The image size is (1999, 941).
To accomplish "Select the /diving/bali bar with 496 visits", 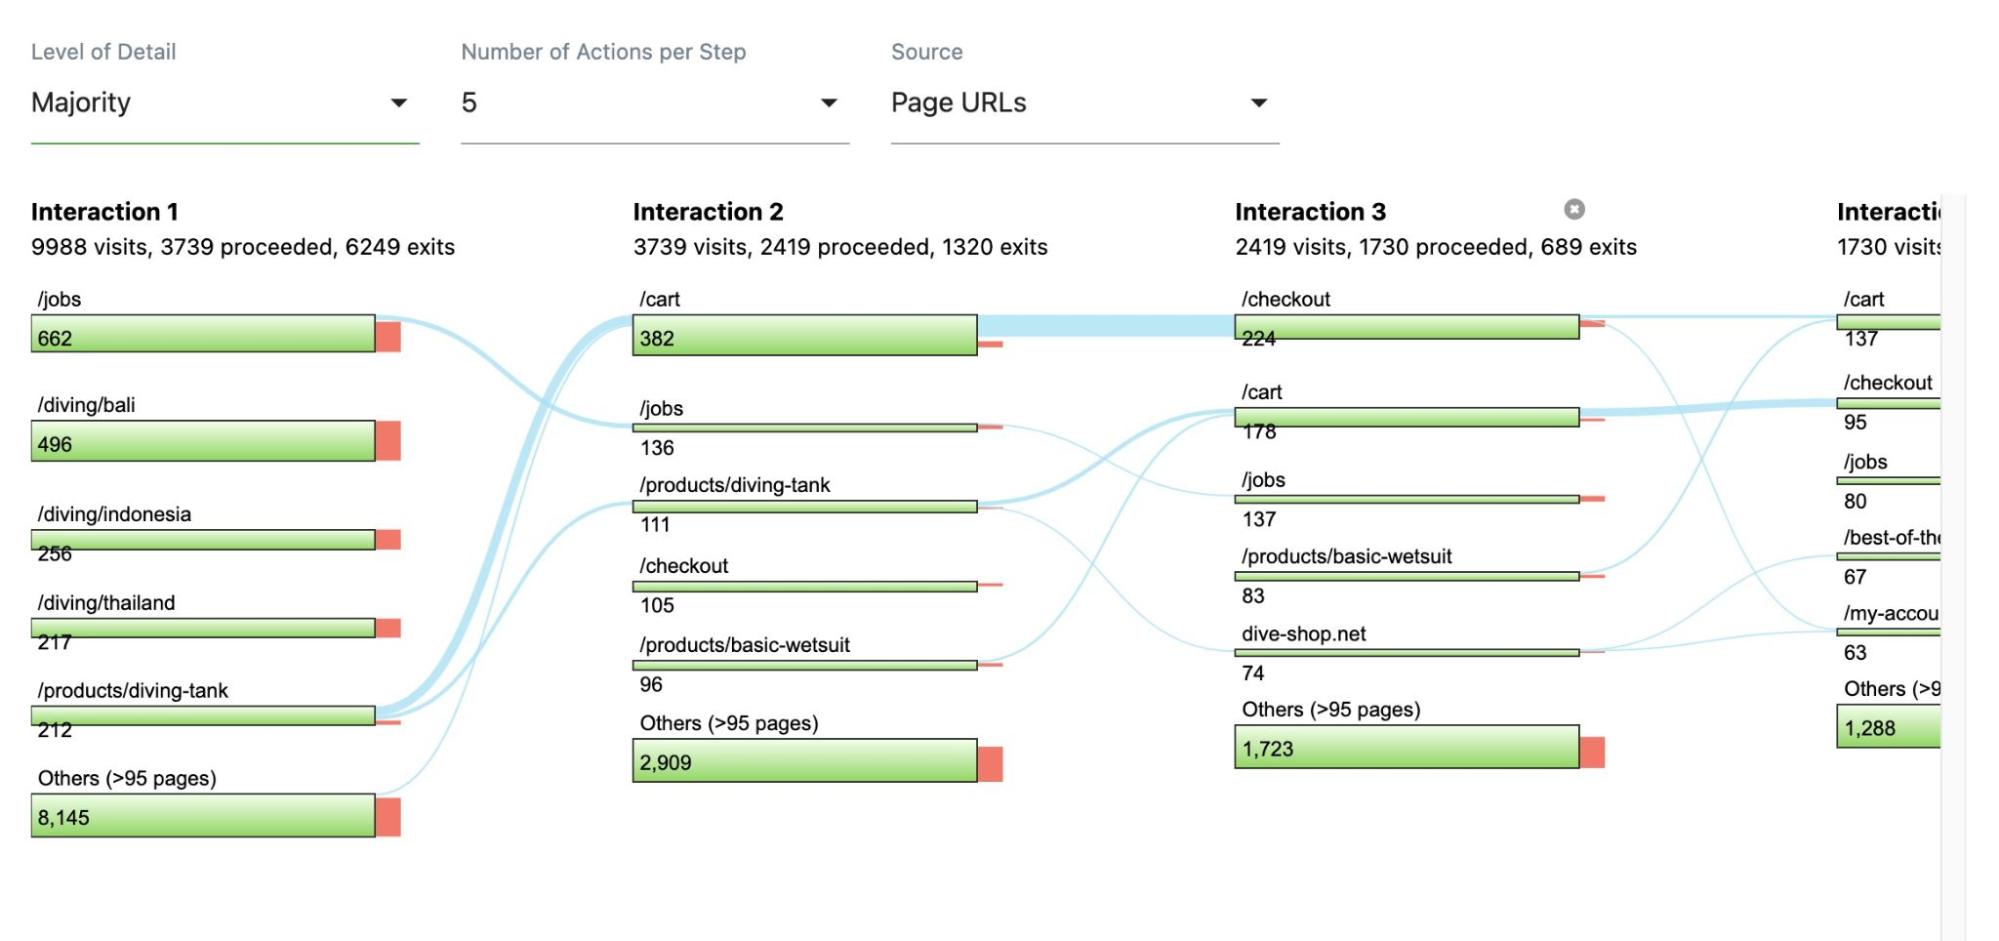I will tap(203, 441).
